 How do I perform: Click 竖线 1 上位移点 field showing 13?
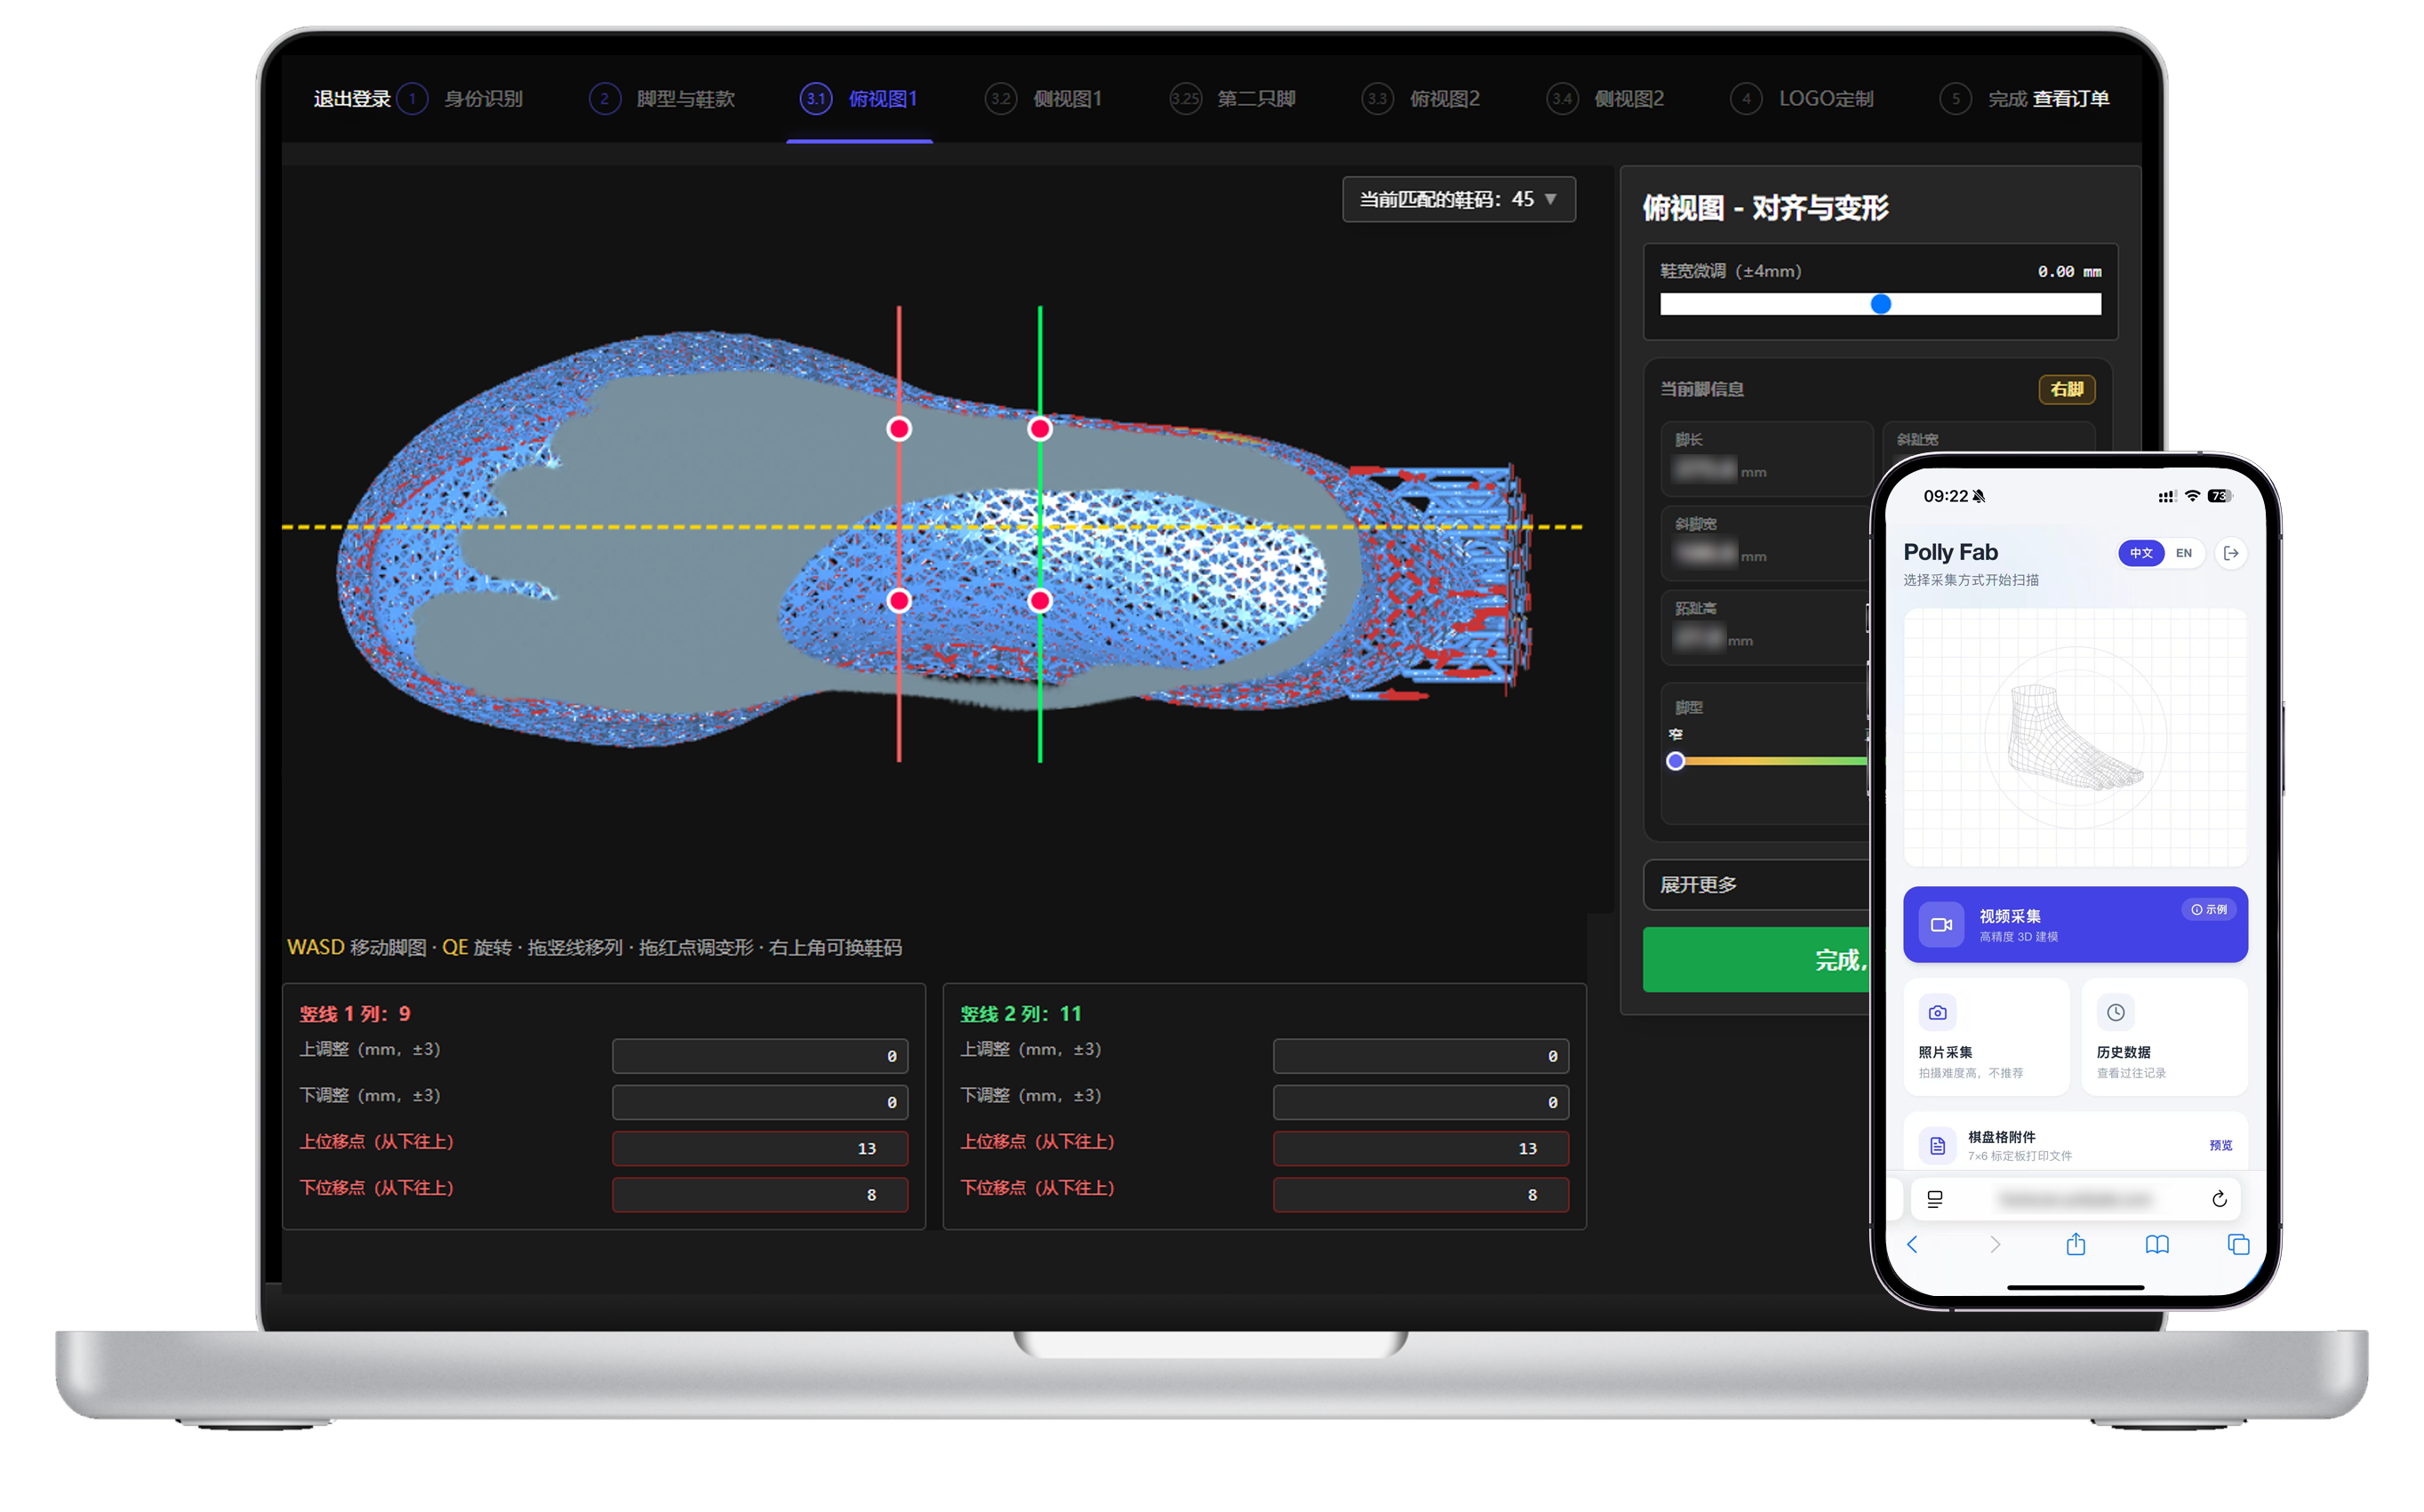pyautogui.click(x=760, y=1149)
